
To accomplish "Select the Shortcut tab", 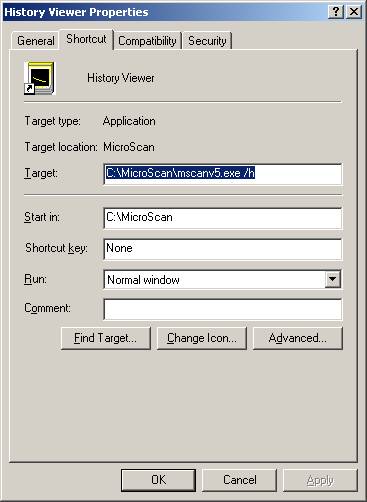I will point(86,39).
